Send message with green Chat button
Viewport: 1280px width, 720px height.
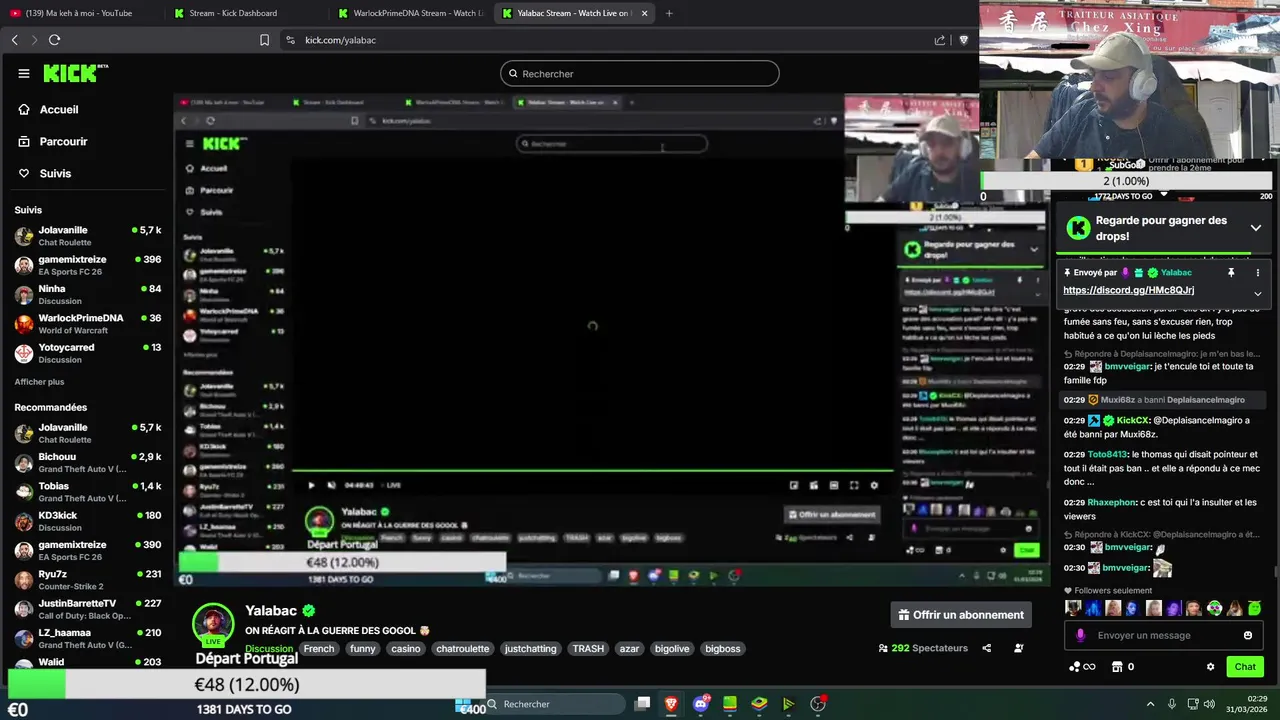(x=1245, y=667)
